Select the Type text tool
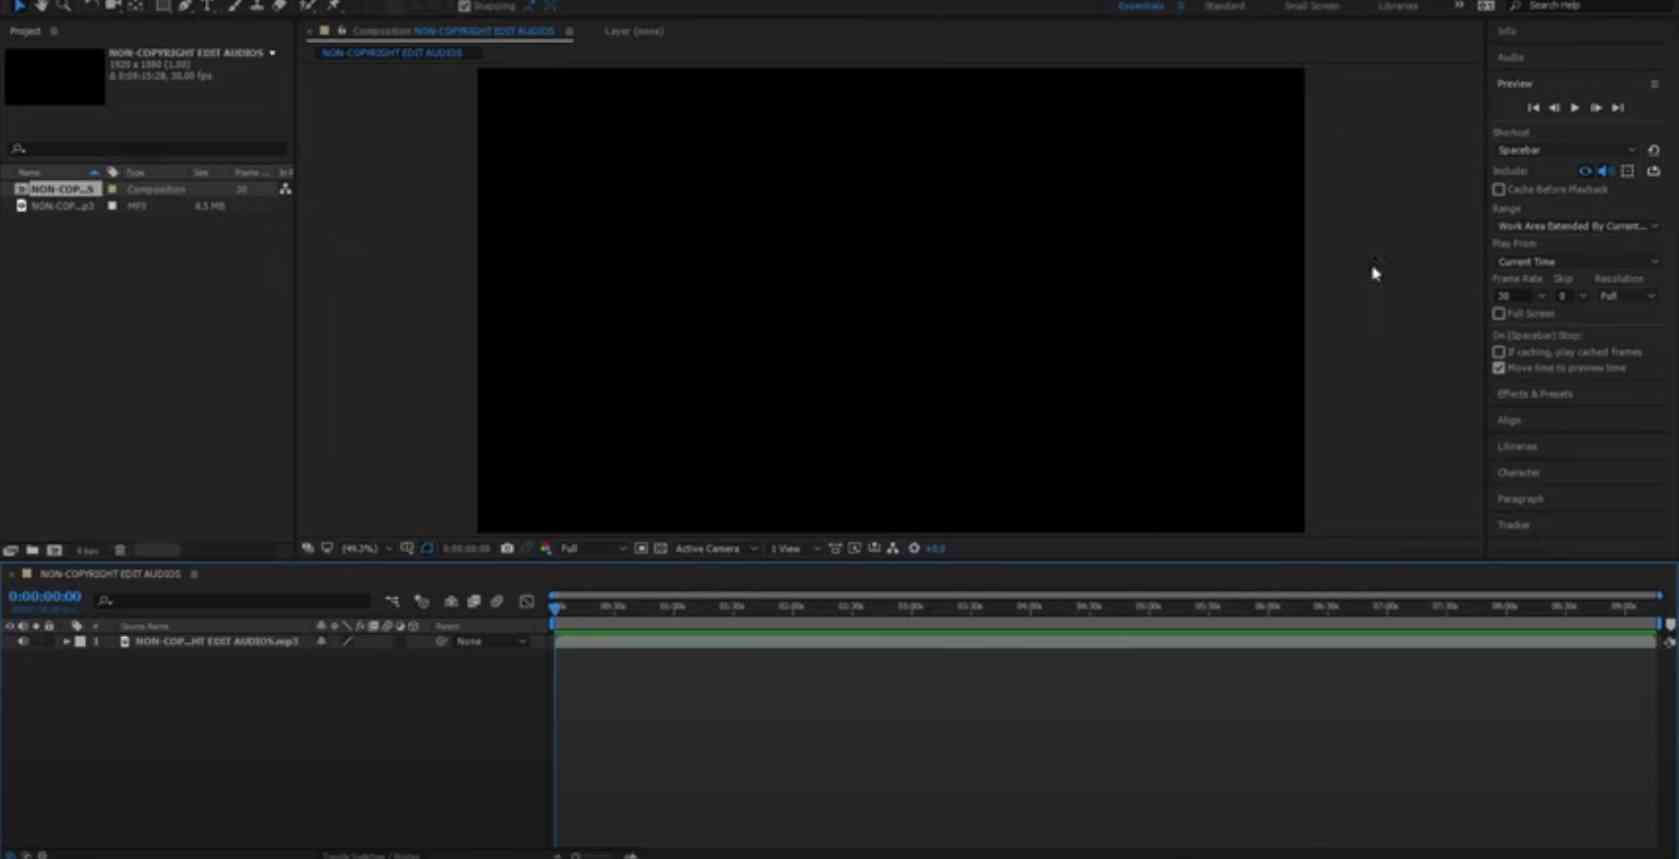The height and width of the screenshot is (859, 1679). tap(208, 6)
